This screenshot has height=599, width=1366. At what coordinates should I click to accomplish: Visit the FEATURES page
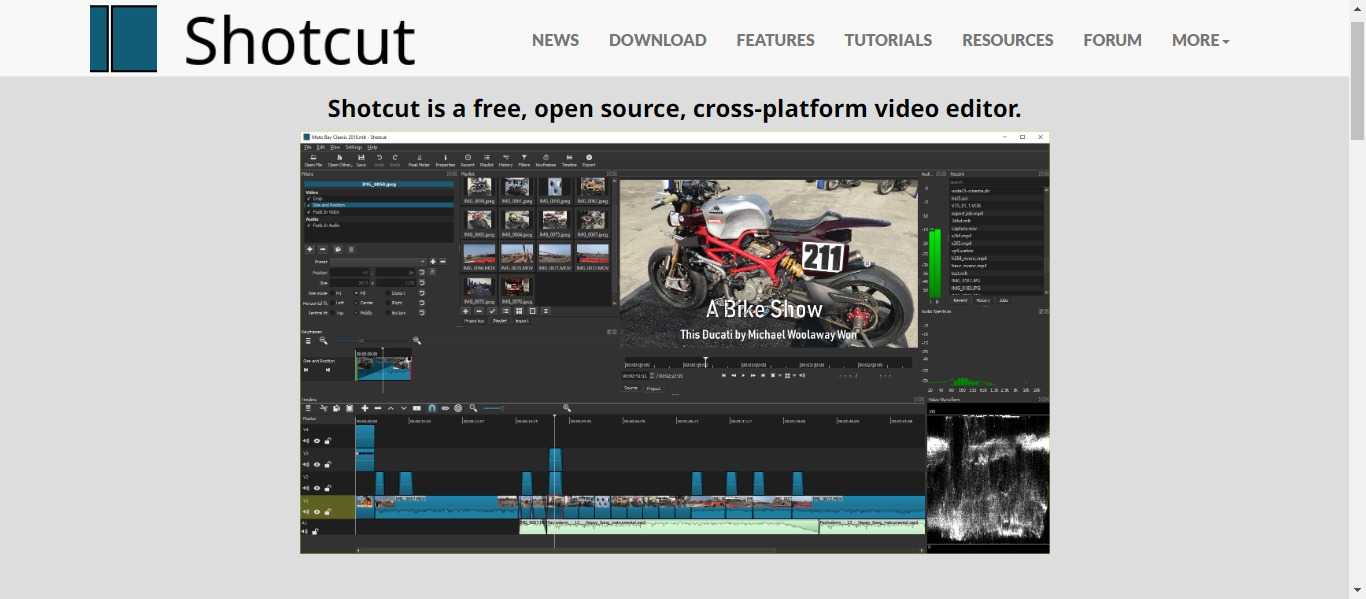pos(776,40)
